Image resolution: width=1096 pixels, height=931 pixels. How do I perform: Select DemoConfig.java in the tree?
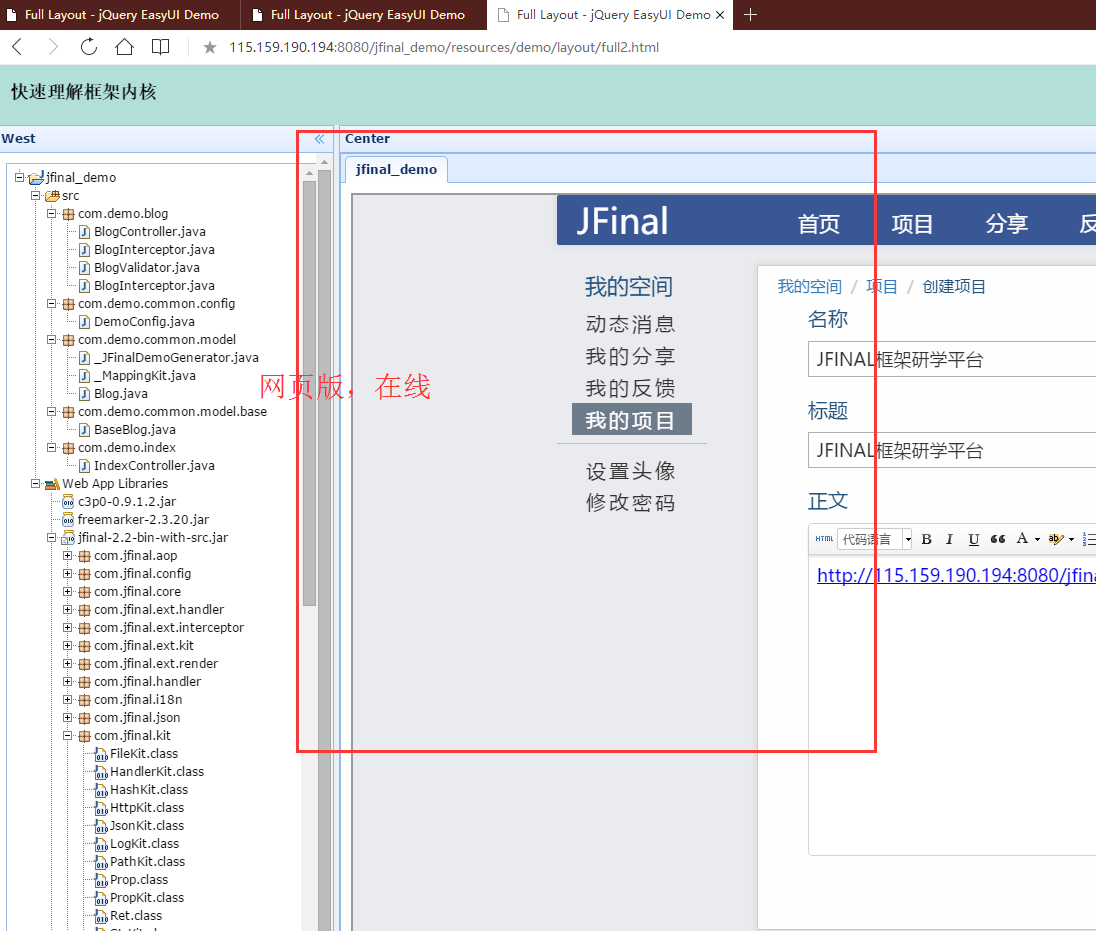pos(144,322)
